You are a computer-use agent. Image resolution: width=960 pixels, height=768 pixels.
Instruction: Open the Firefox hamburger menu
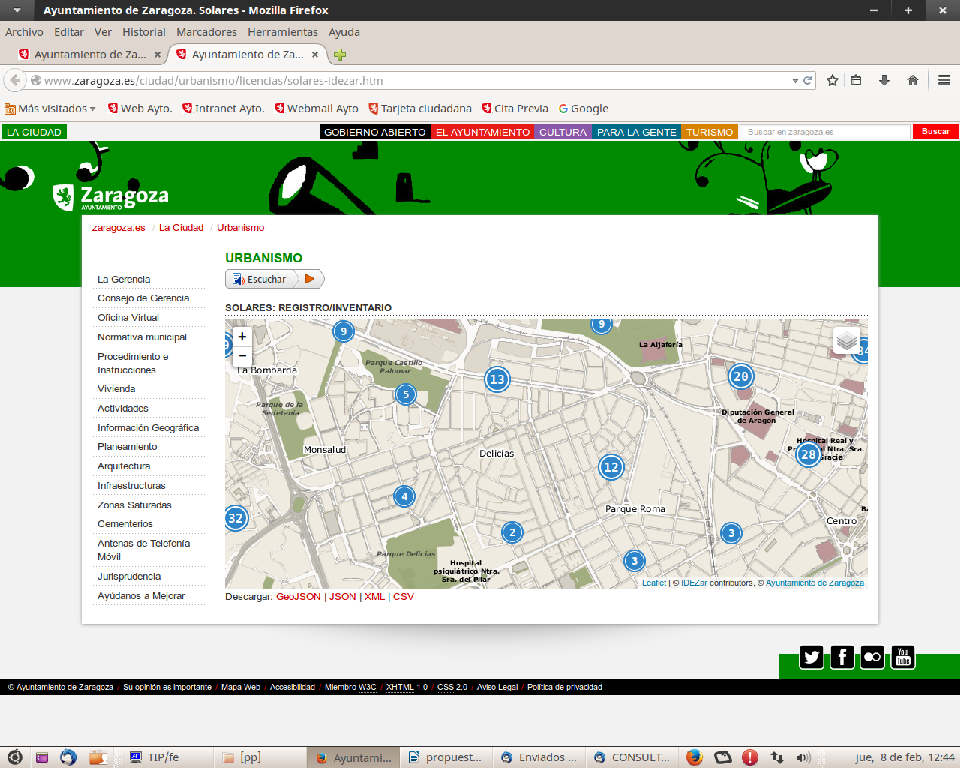(944, 81)
